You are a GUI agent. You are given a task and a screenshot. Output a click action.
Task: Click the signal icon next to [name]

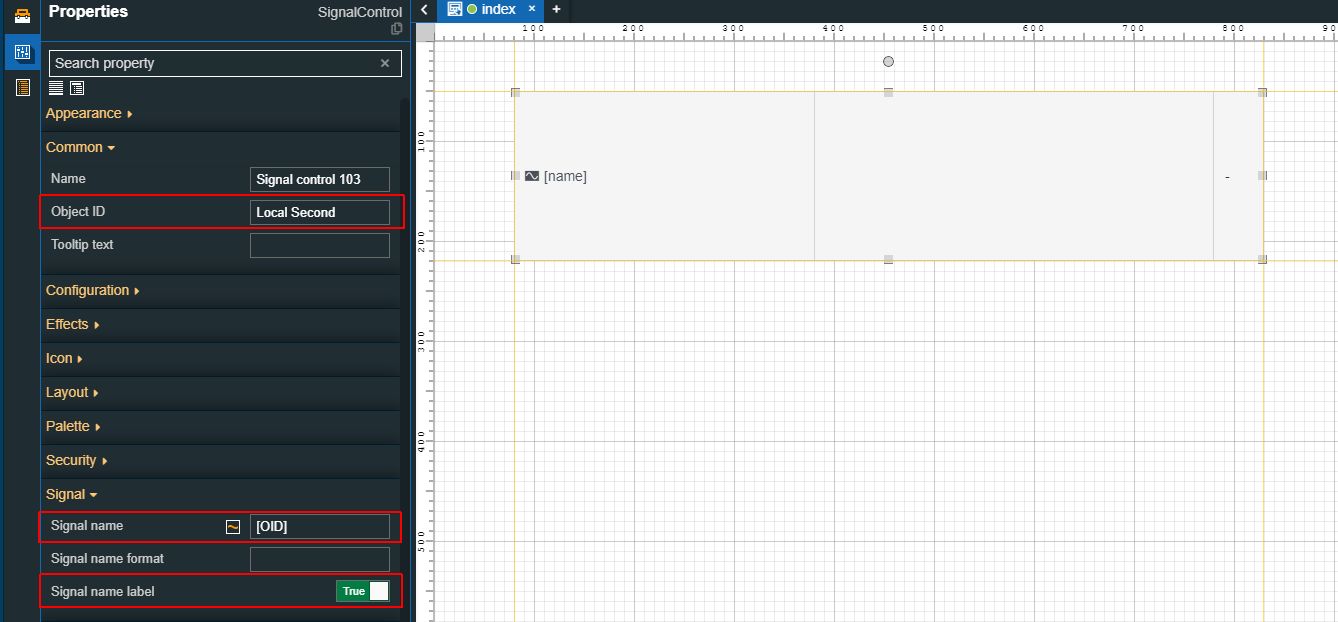tap(532, 176)
